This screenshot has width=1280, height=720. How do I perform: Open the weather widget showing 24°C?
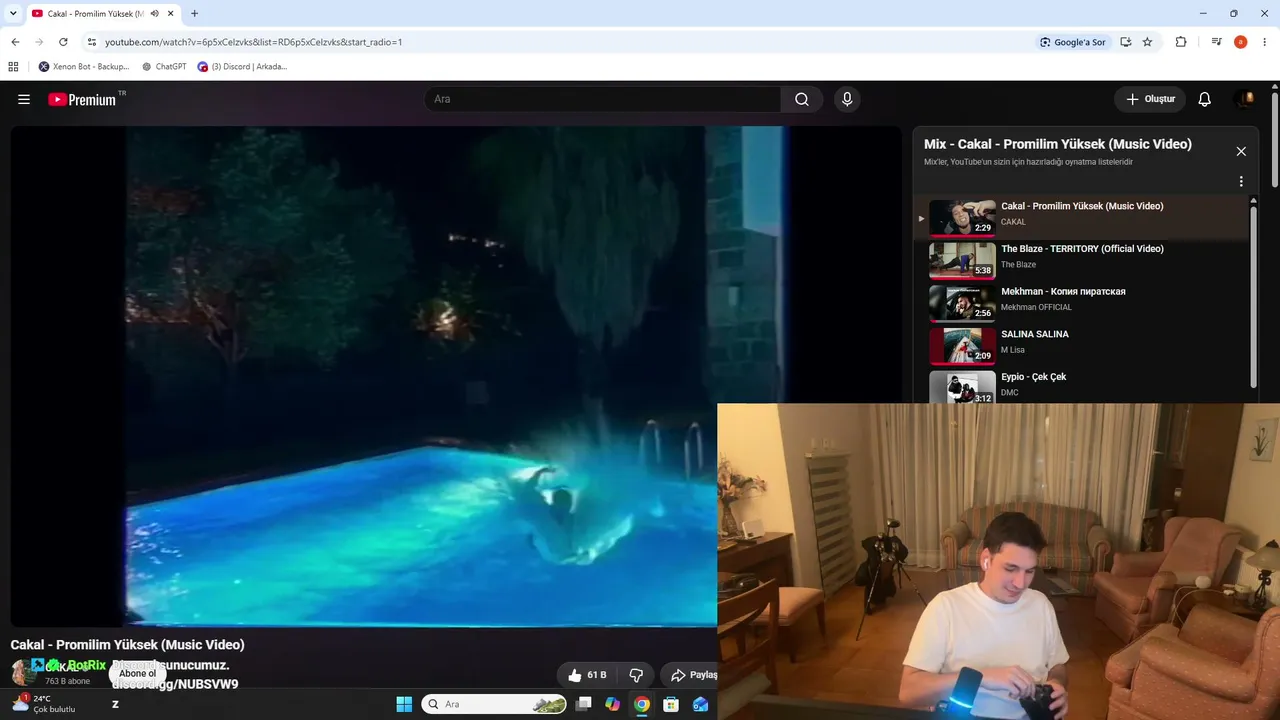click(x=44, y=704)
